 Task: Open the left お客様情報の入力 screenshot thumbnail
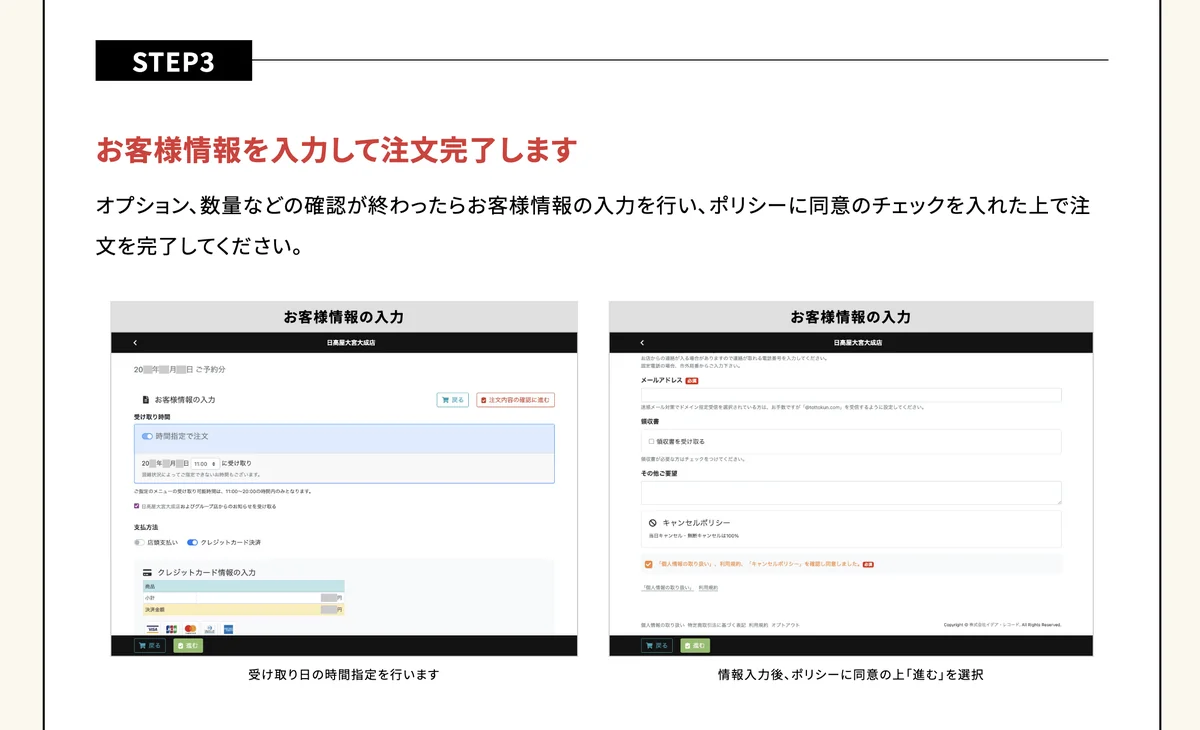[x=344, y=479]
